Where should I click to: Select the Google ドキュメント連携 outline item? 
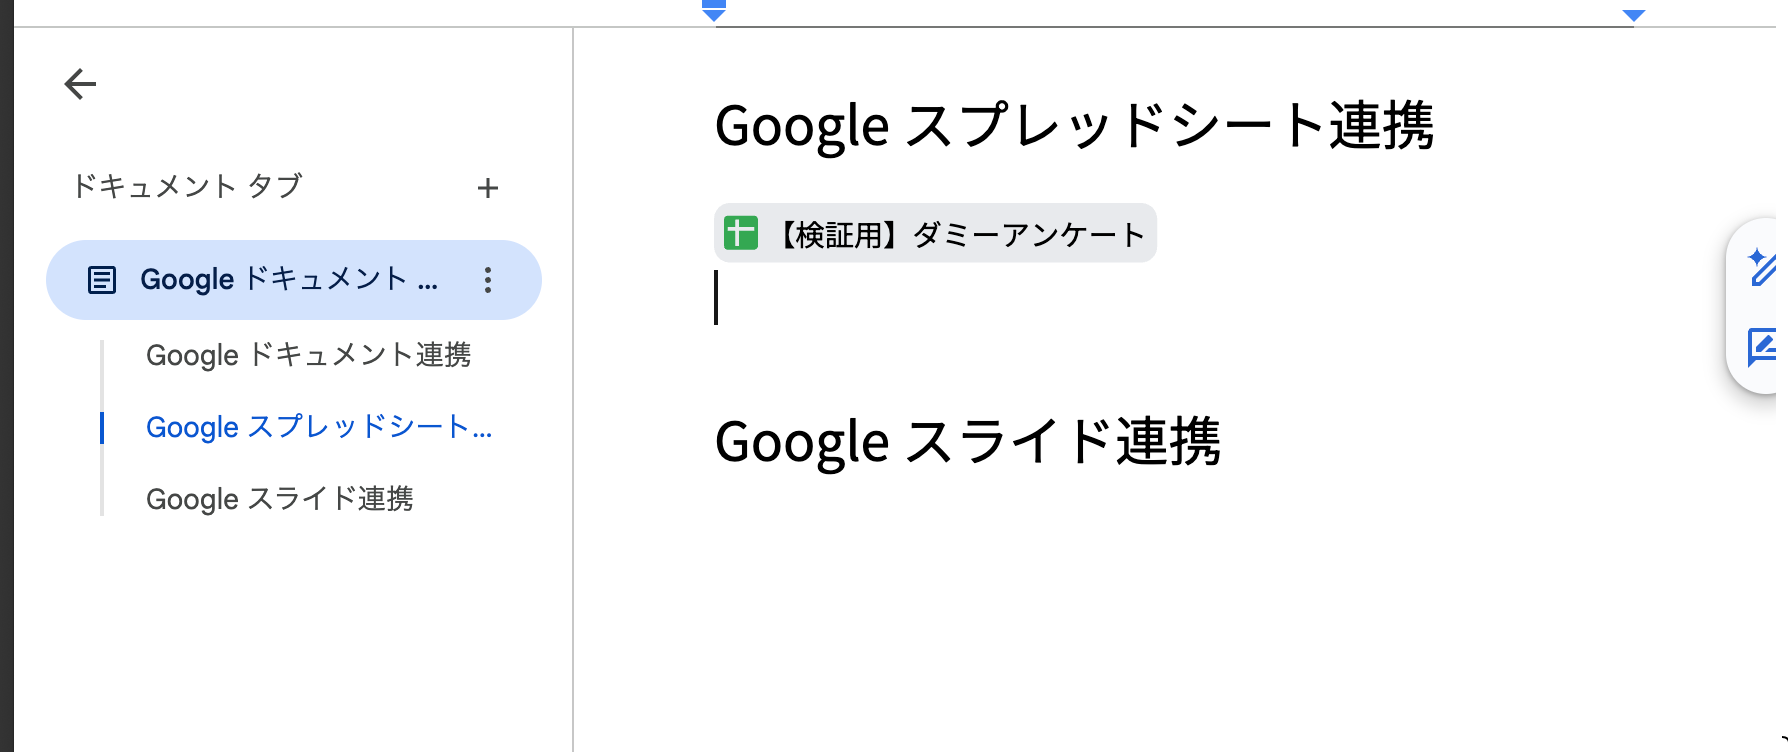click(x=310, y=355)
